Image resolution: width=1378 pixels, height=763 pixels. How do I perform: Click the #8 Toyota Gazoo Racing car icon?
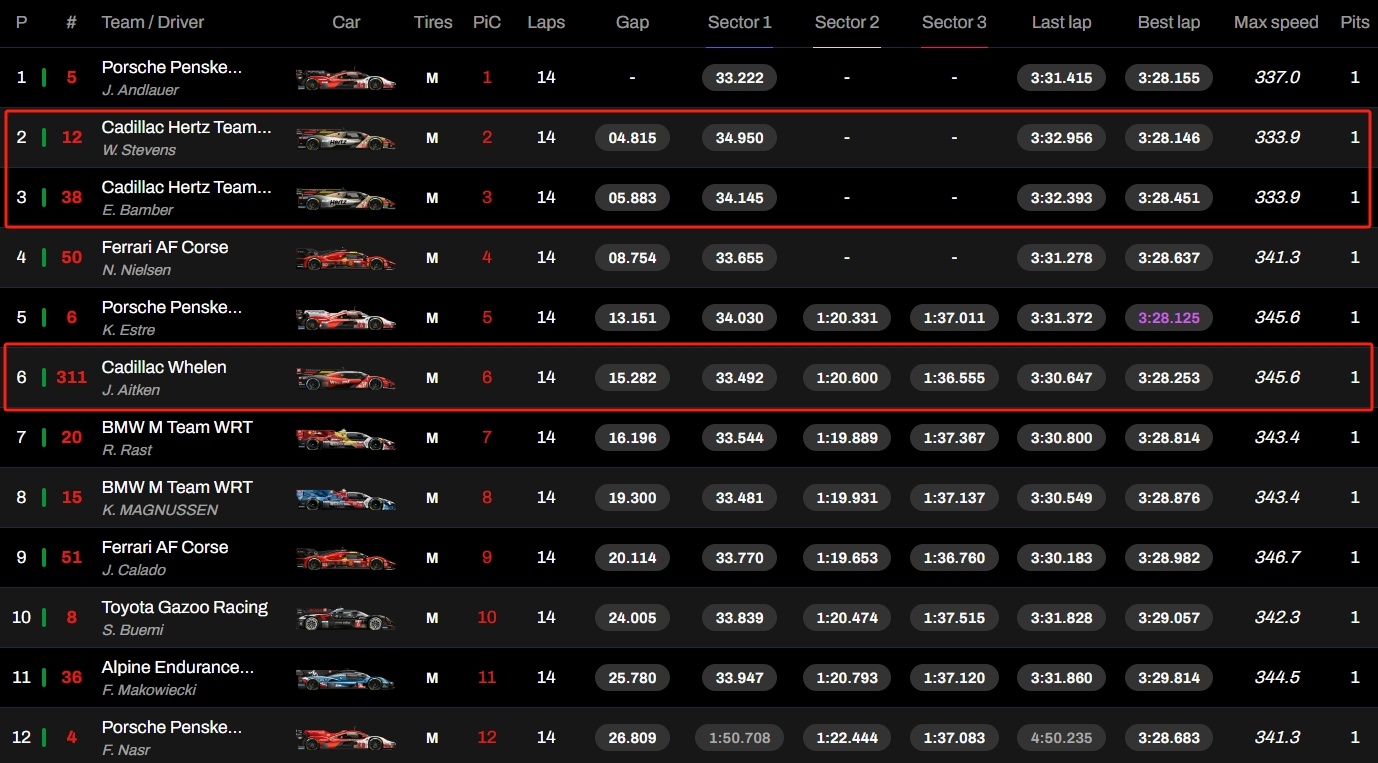pos(346,618)
